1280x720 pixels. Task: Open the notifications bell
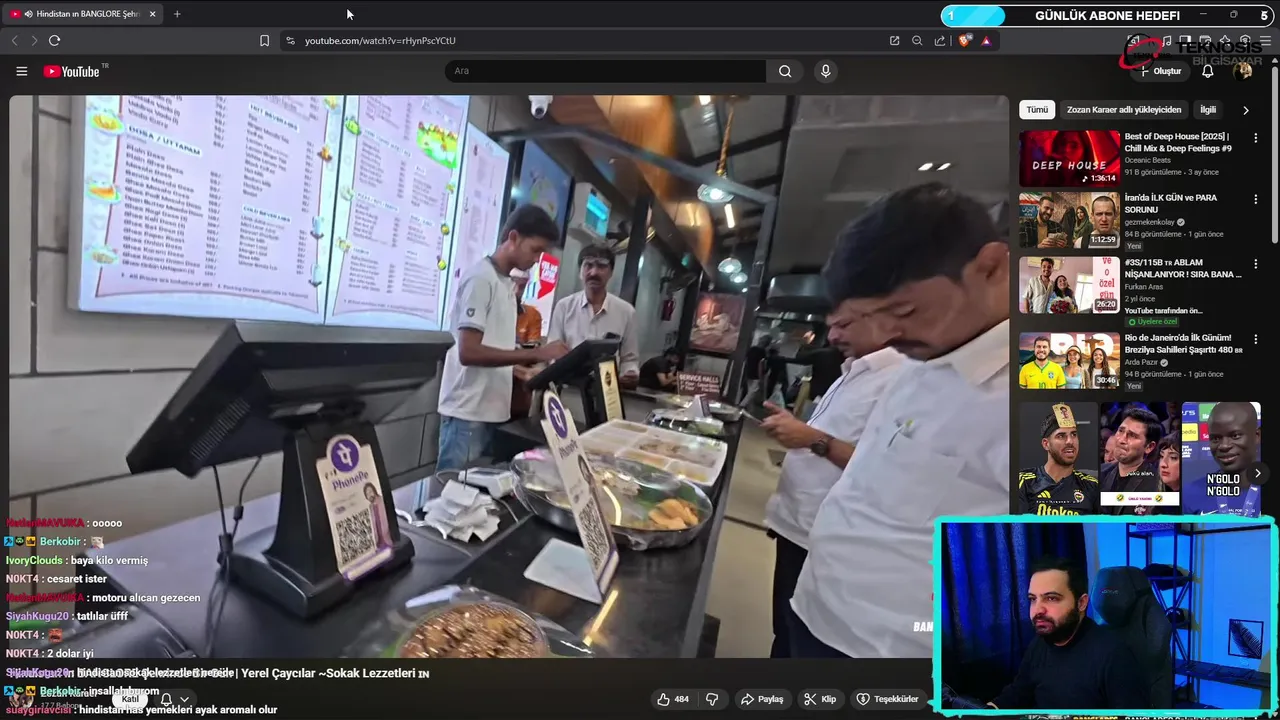(x=1208, y=71)
